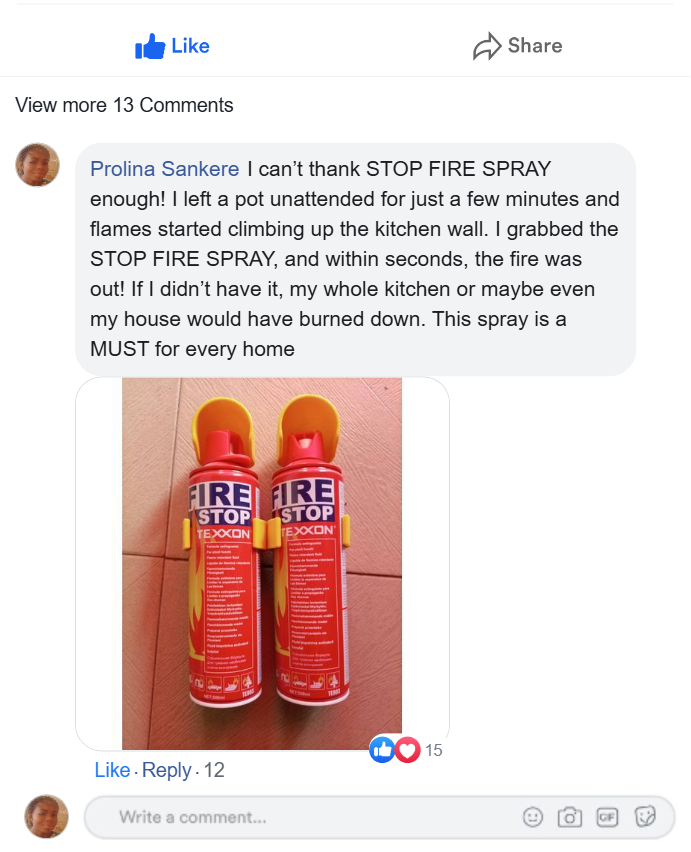This screenshot has width=691, height=852.
Task: Open the GIF picker in the comment box
Action: 607,817
